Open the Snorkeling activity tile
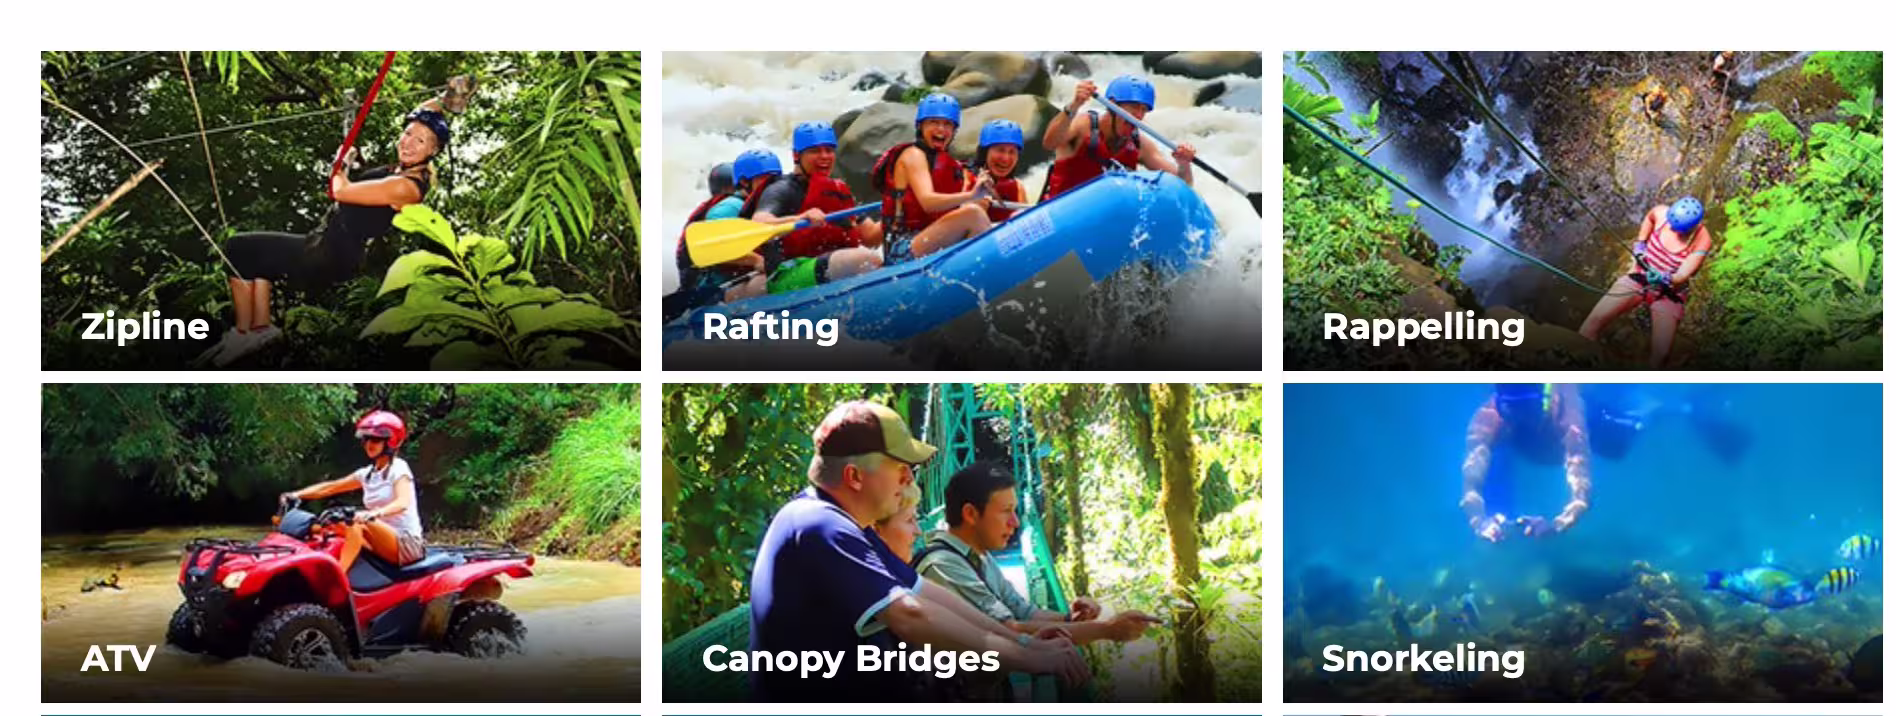 point(1583,543)
